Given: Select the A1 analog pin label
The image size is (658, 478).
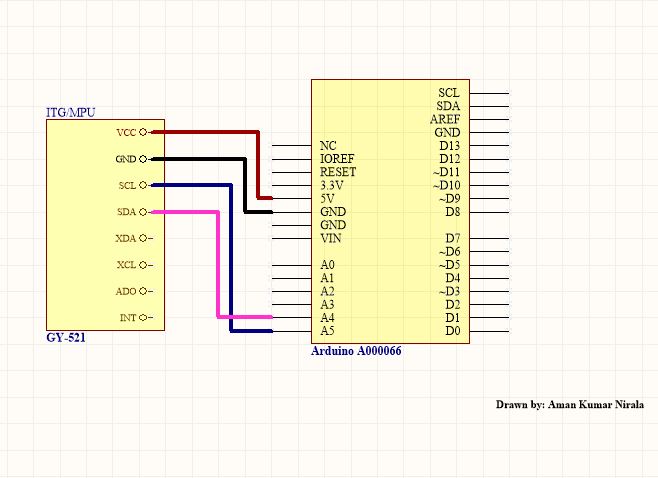Looking at the screenshot, I should (x=327, y=278).
